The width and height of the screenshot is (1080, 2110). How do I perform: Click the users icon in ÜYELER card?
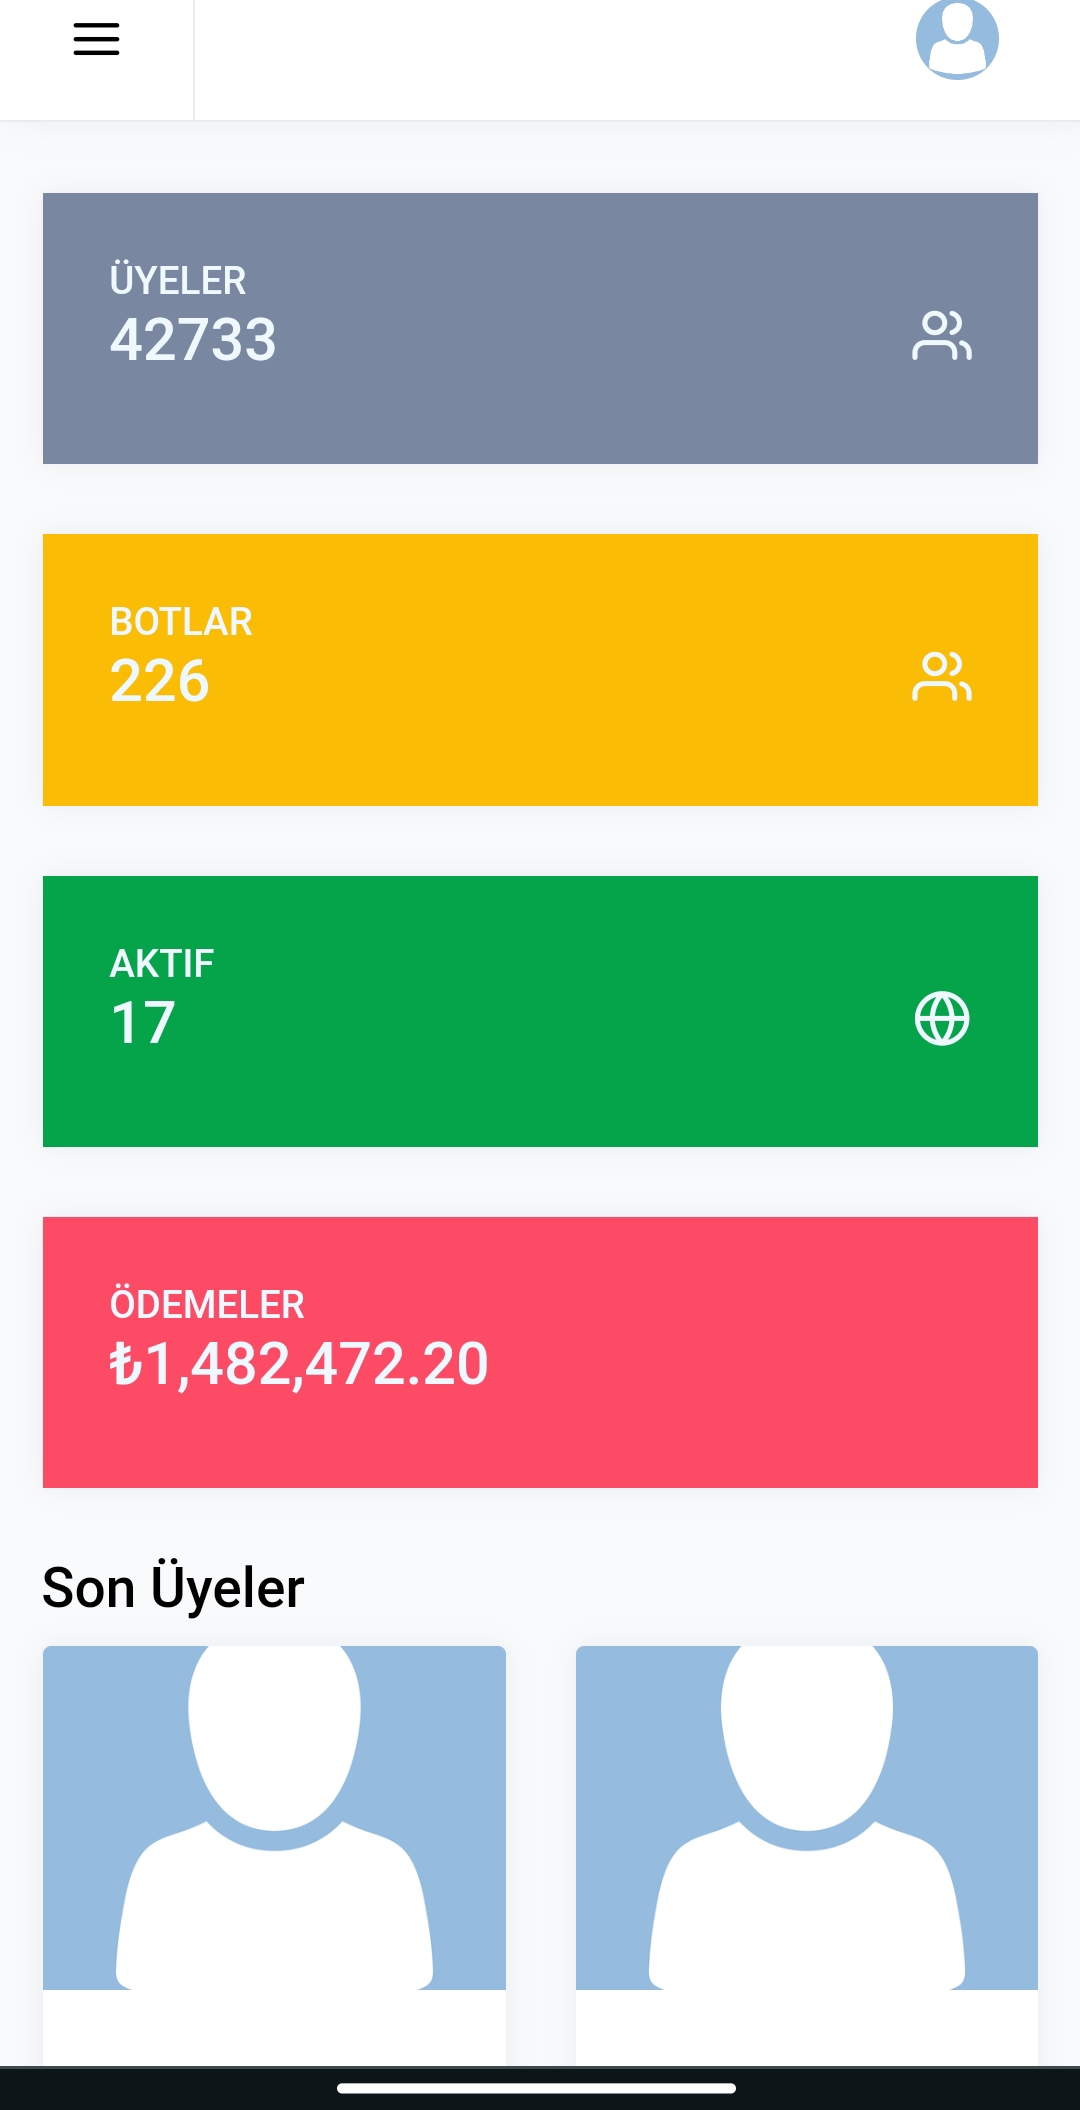(942, 336)
